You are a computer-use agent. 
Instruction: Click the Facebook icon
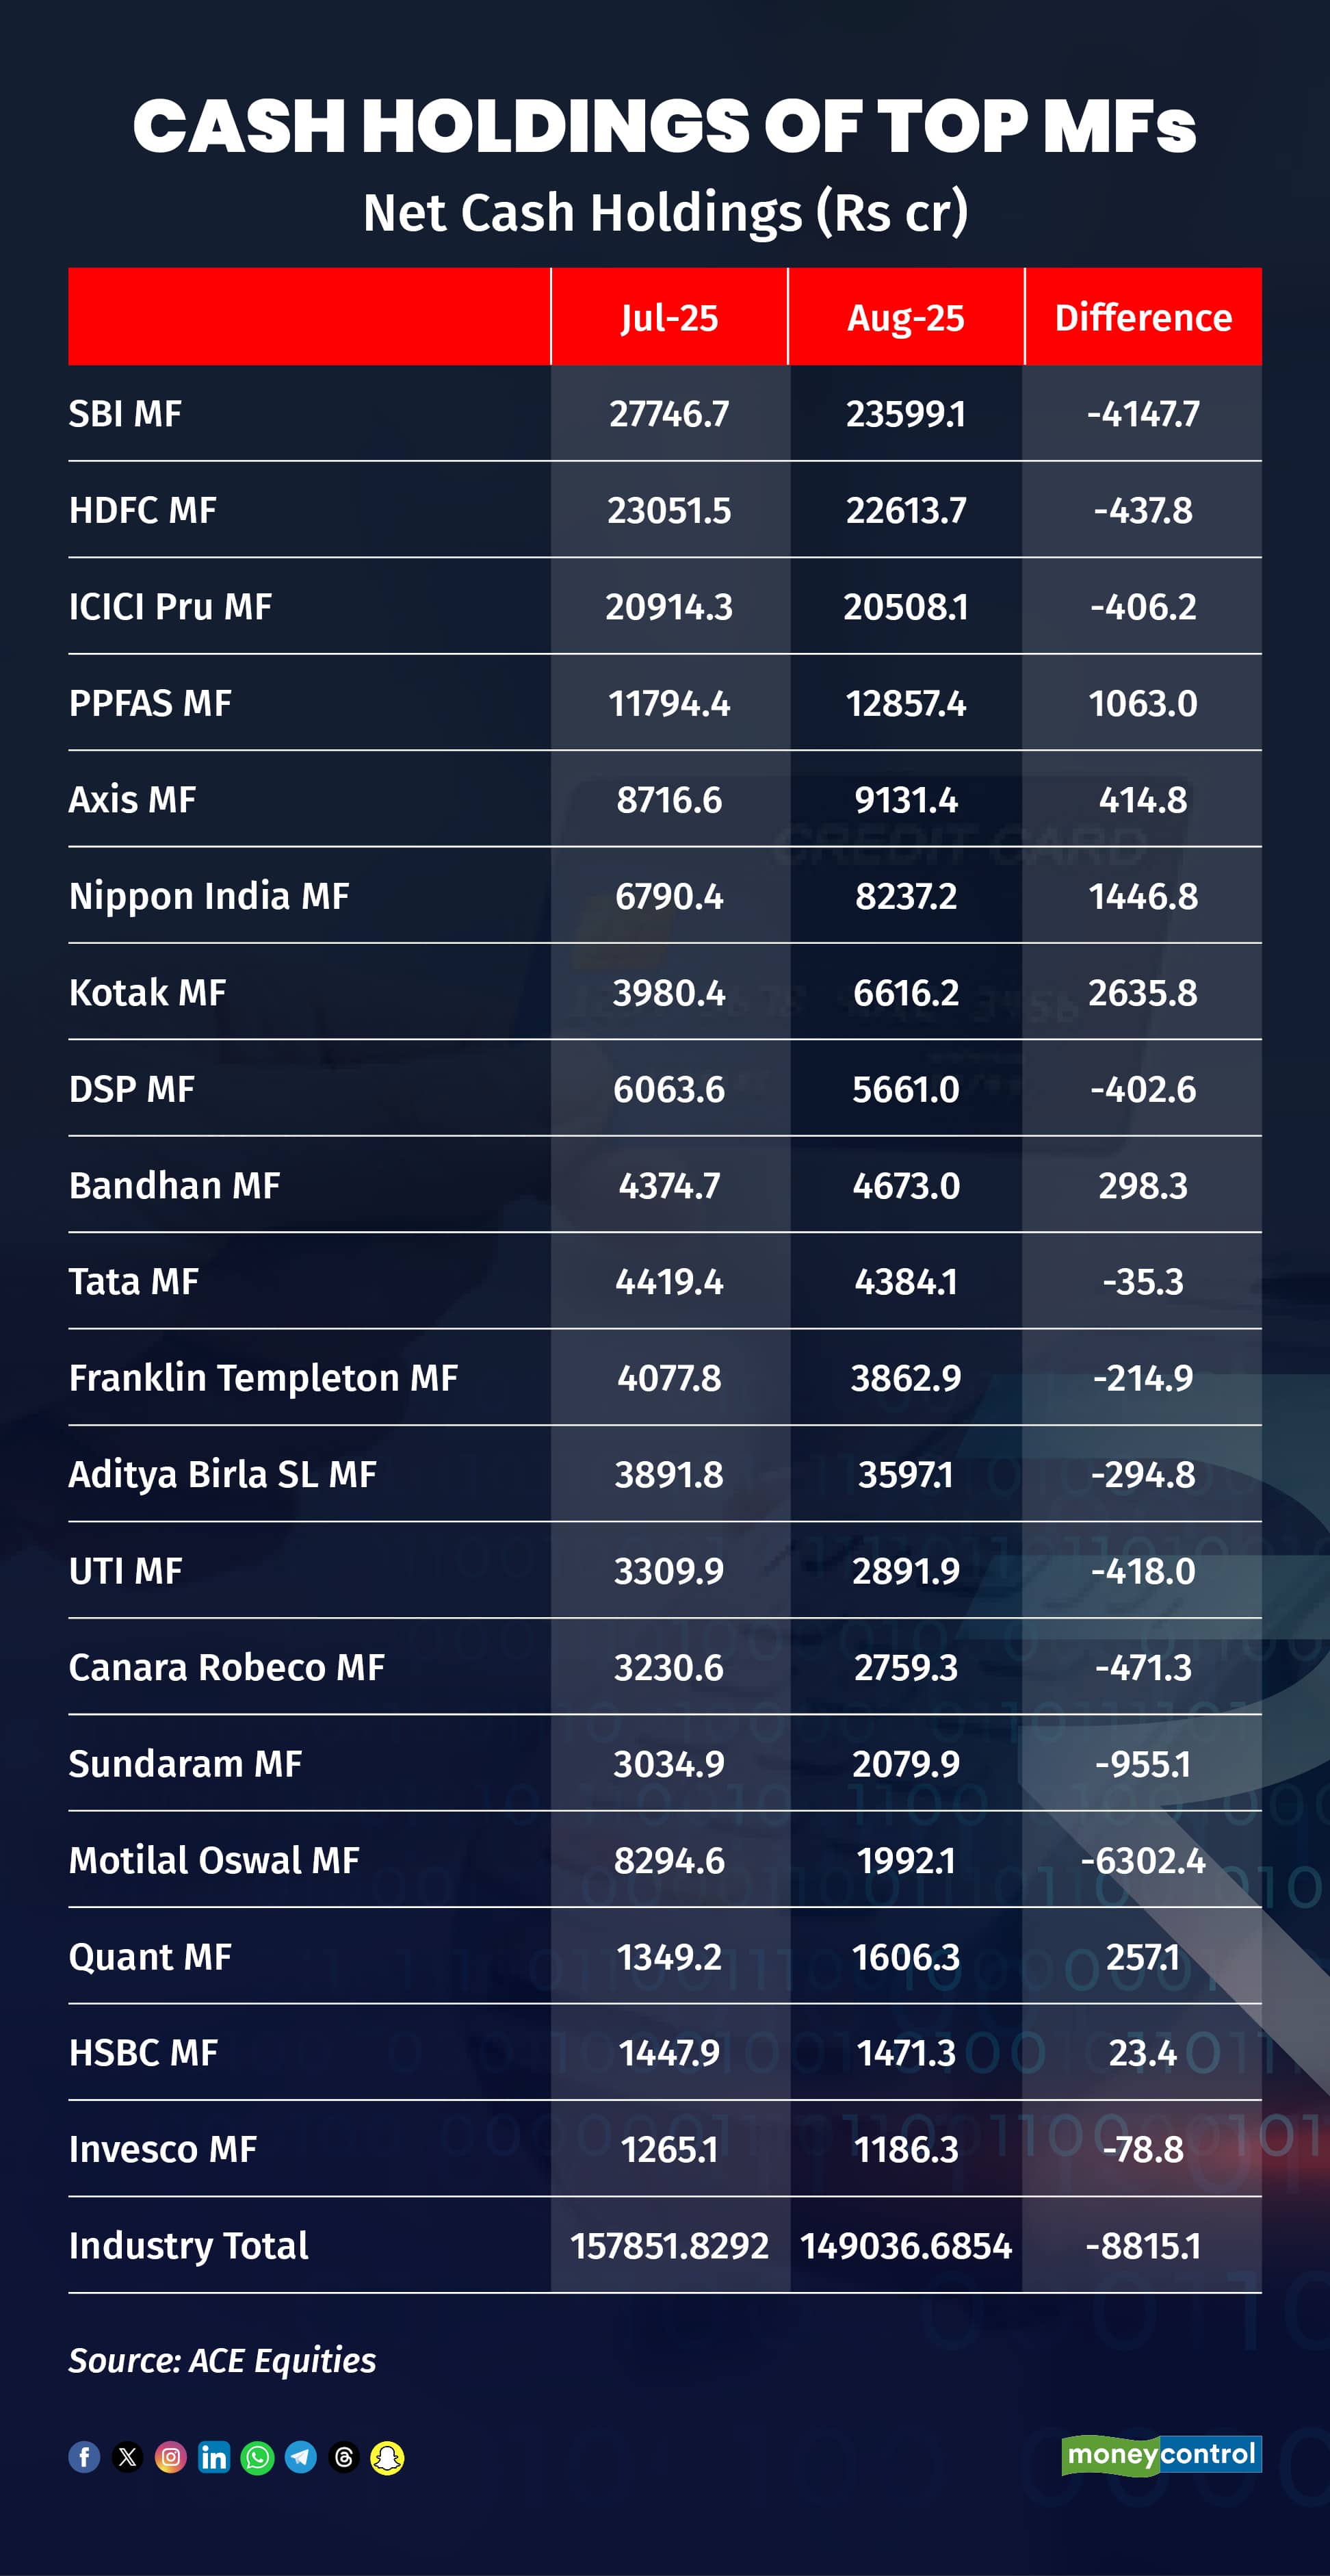pos(84,2457)
